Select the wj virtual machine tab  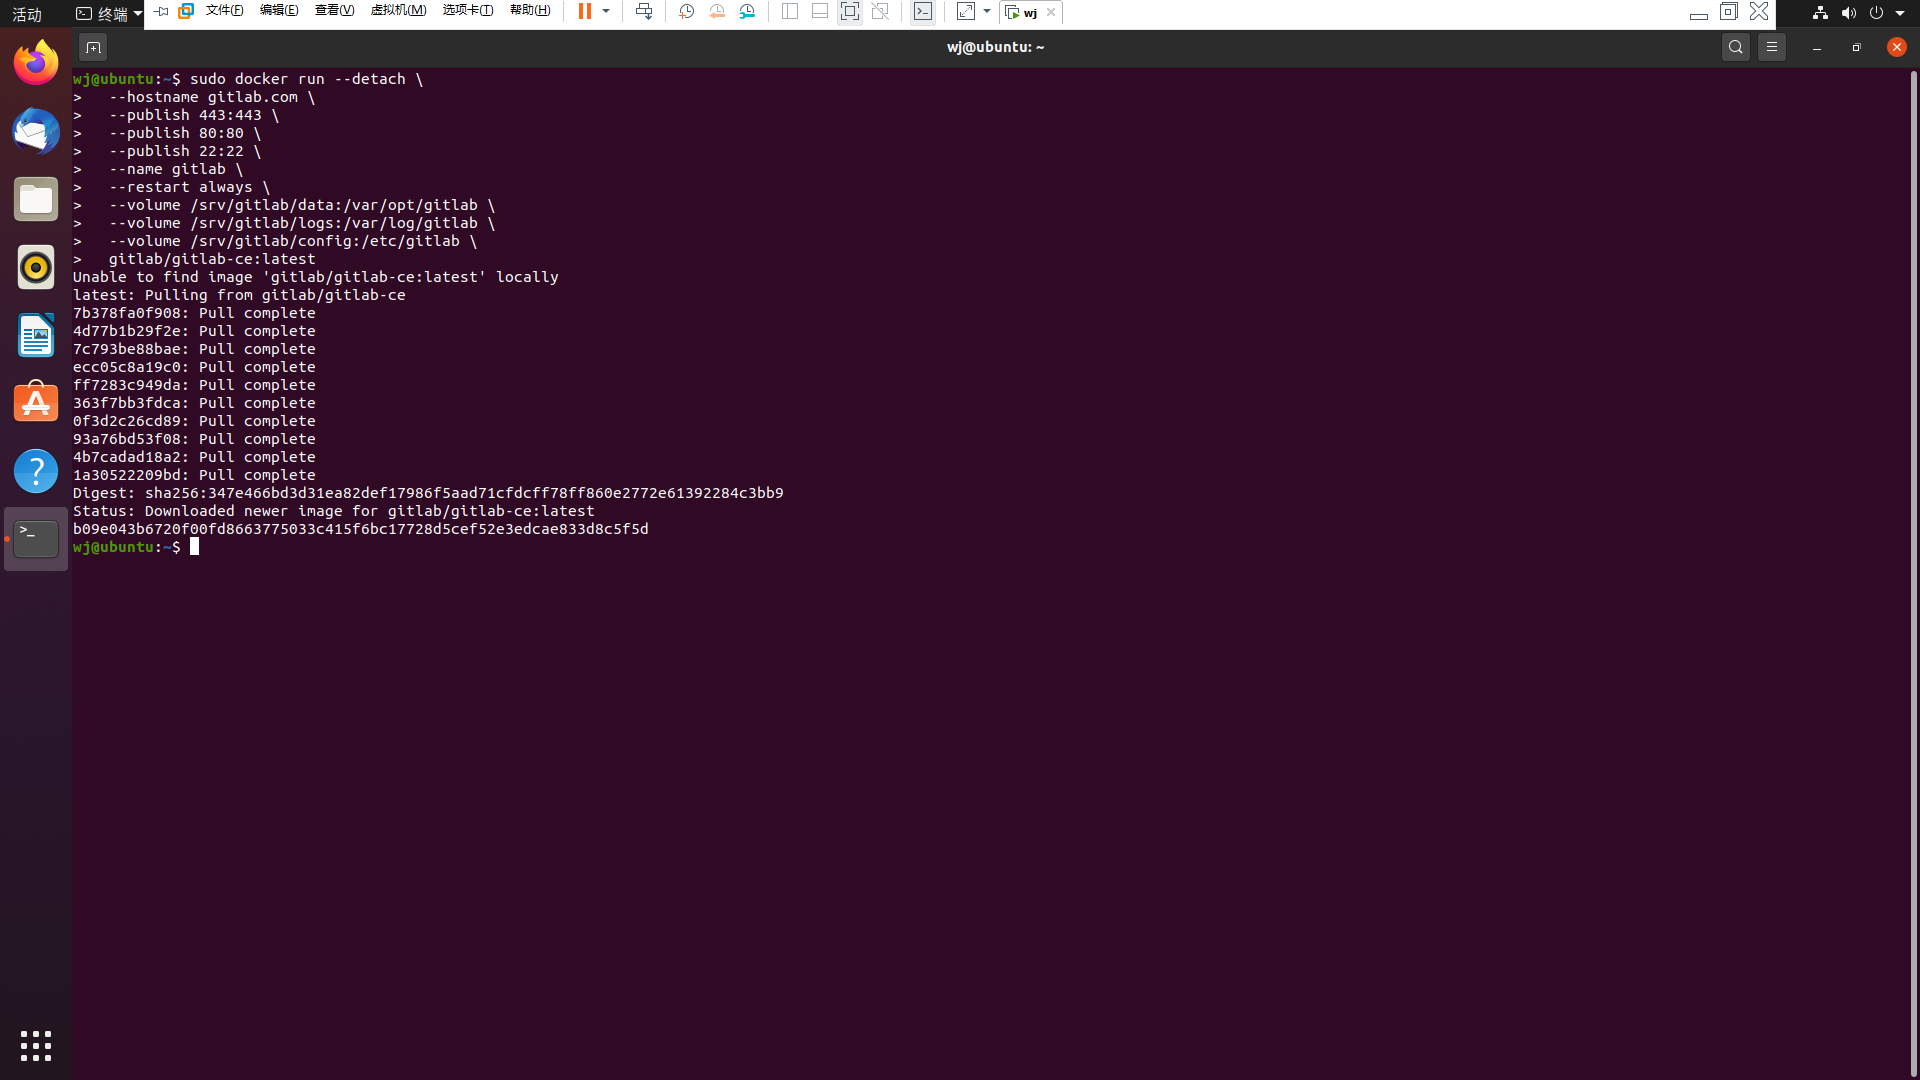click(1022, 12)
